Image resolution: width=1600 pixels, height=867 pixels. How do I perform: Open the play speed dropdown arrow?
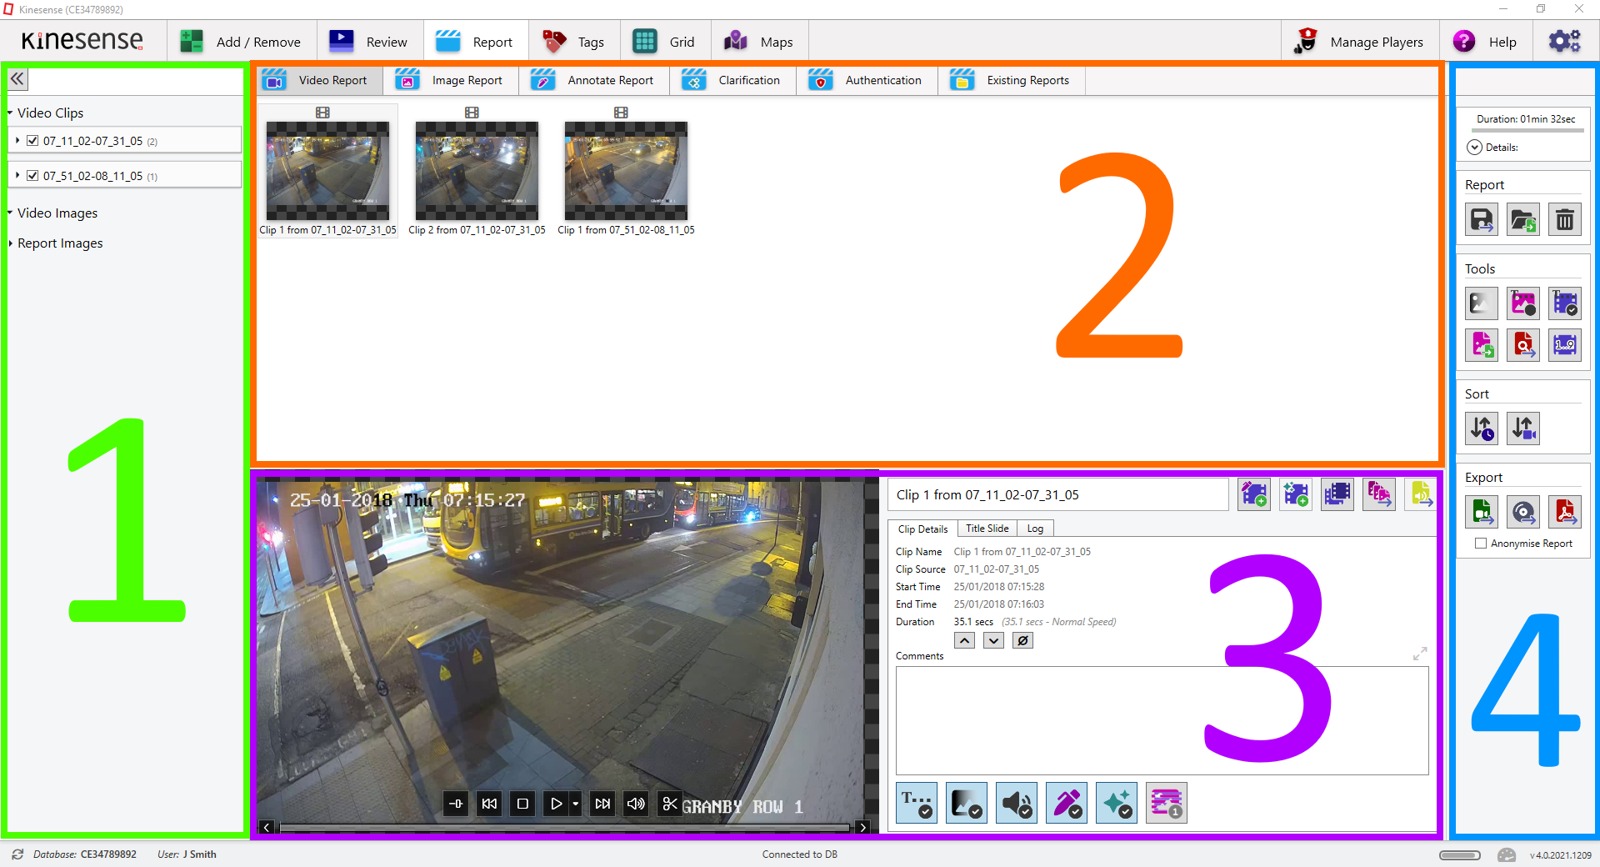(575, 804)
